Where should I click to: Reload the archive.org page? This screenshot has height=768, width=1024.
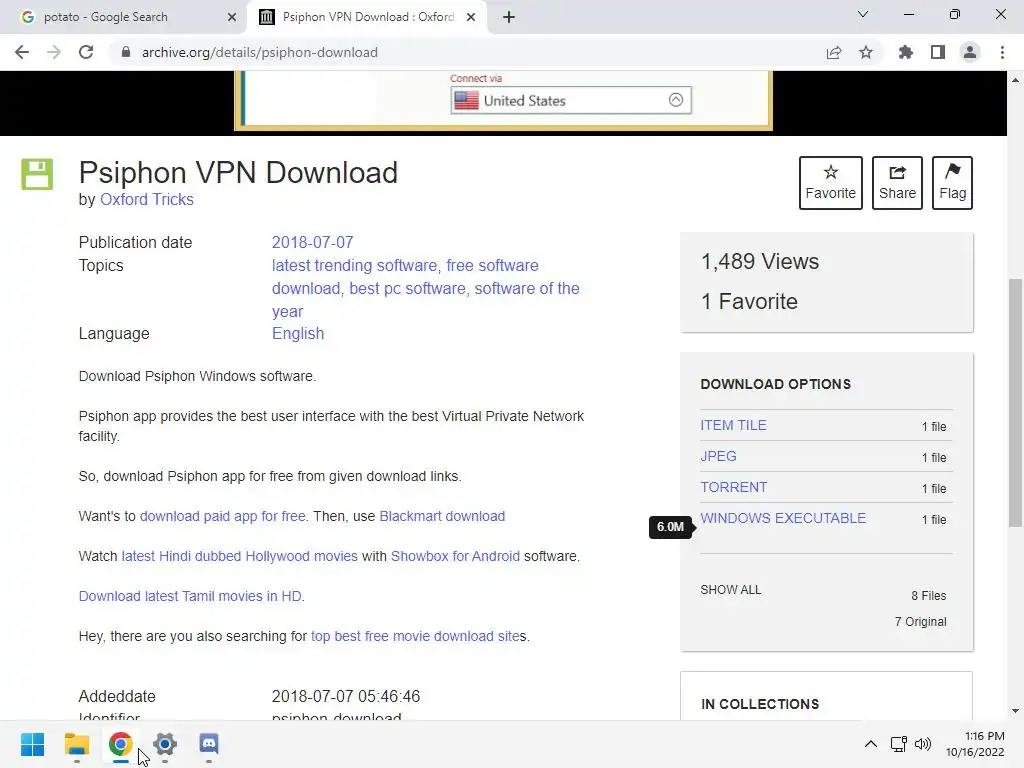86,52
